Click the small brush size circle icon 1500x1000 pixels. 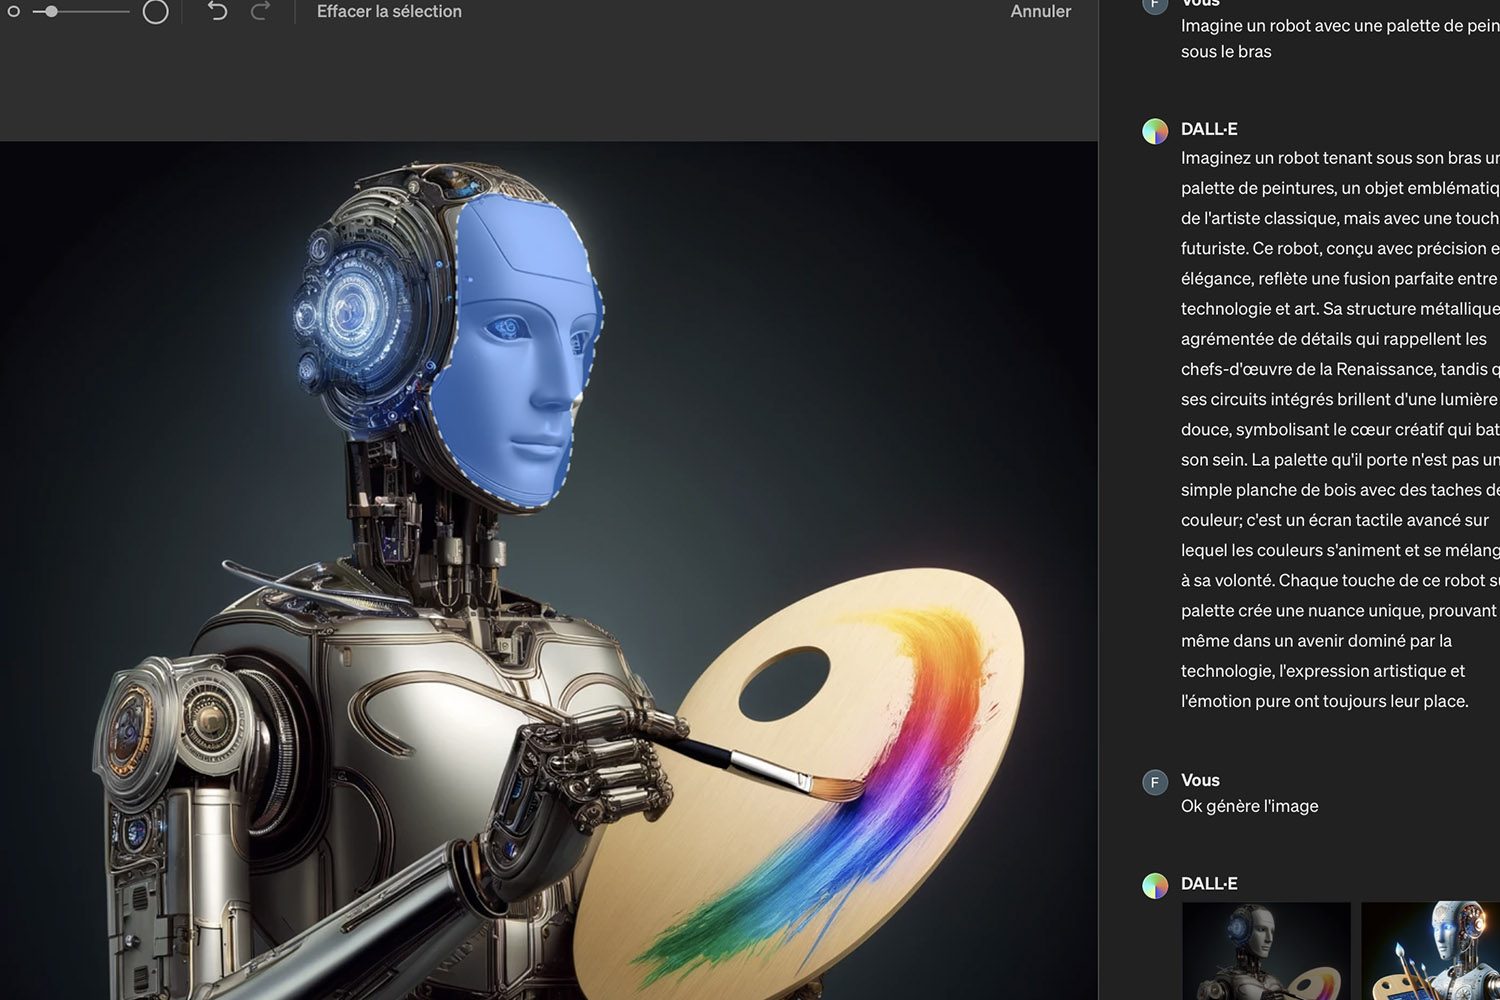pos(14,12)
